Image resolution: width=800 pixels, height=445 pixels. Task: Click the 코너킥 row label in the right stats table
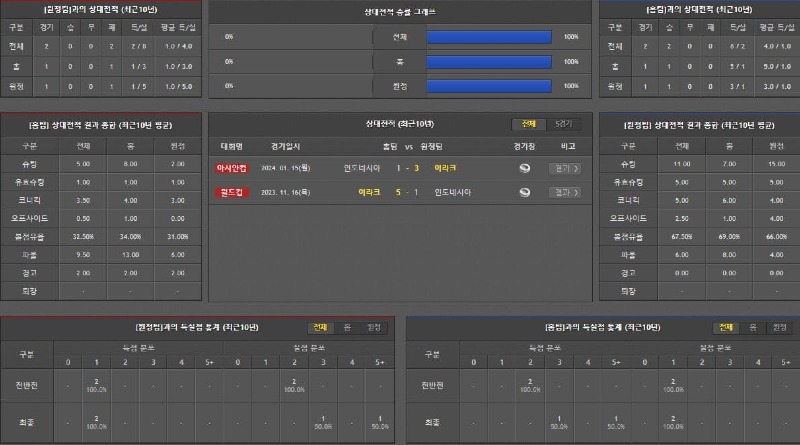(x=628, y=200)
